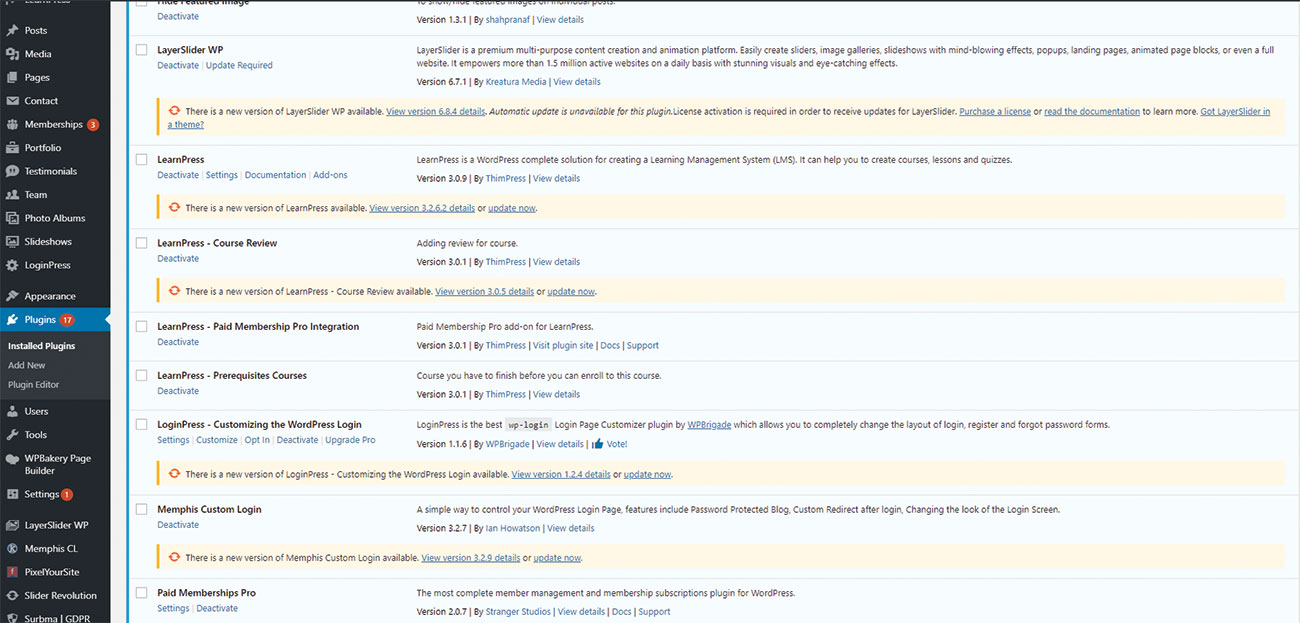Click the PixelYourSite sidebar icon

(12, 572)
